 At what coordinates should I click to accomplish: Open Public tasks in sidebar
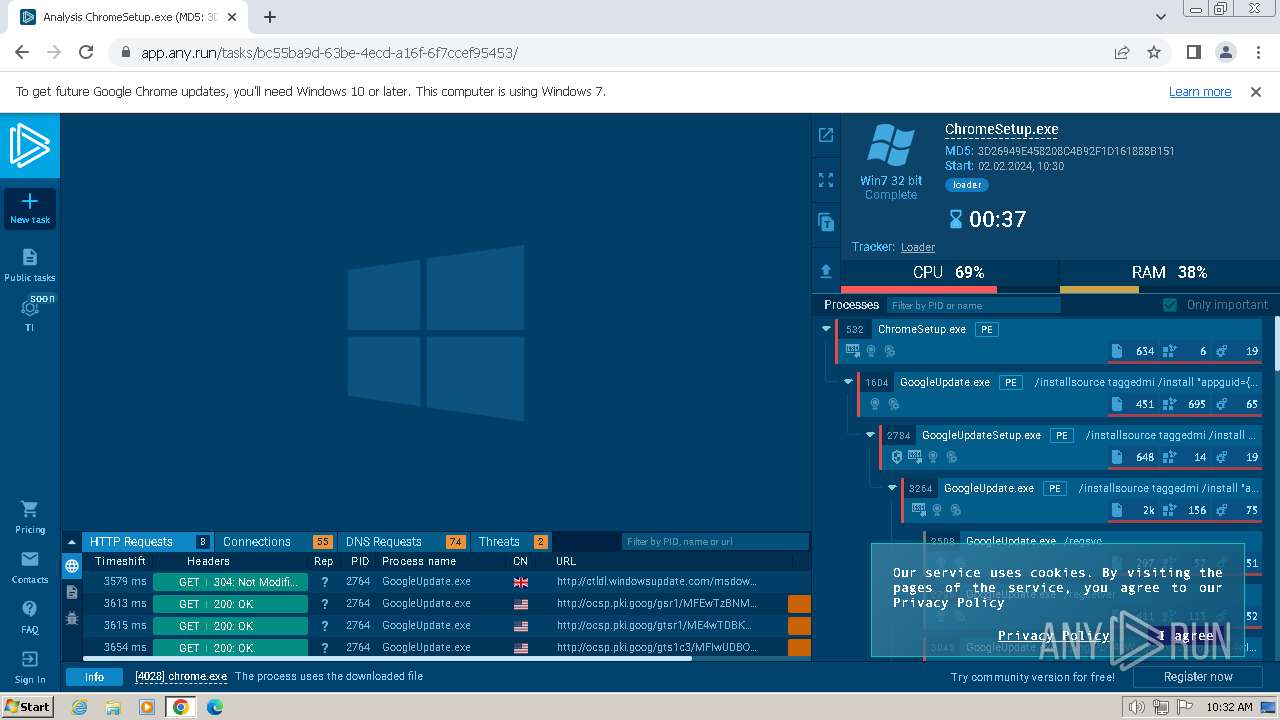[30, 265]
